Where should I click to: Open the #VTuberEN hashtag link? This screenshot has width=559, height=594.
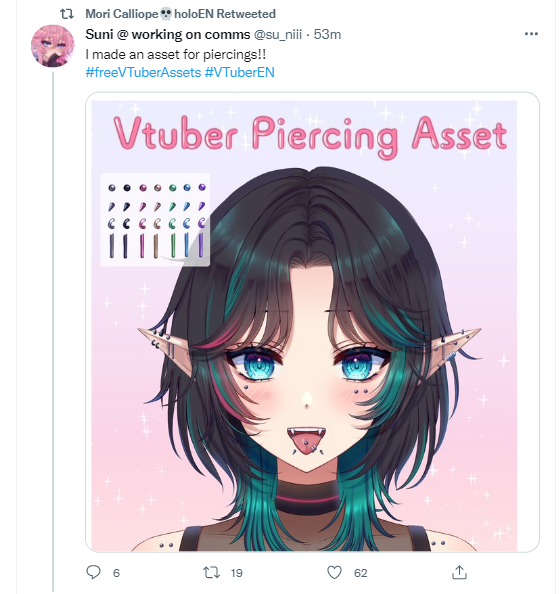(239, 72)
